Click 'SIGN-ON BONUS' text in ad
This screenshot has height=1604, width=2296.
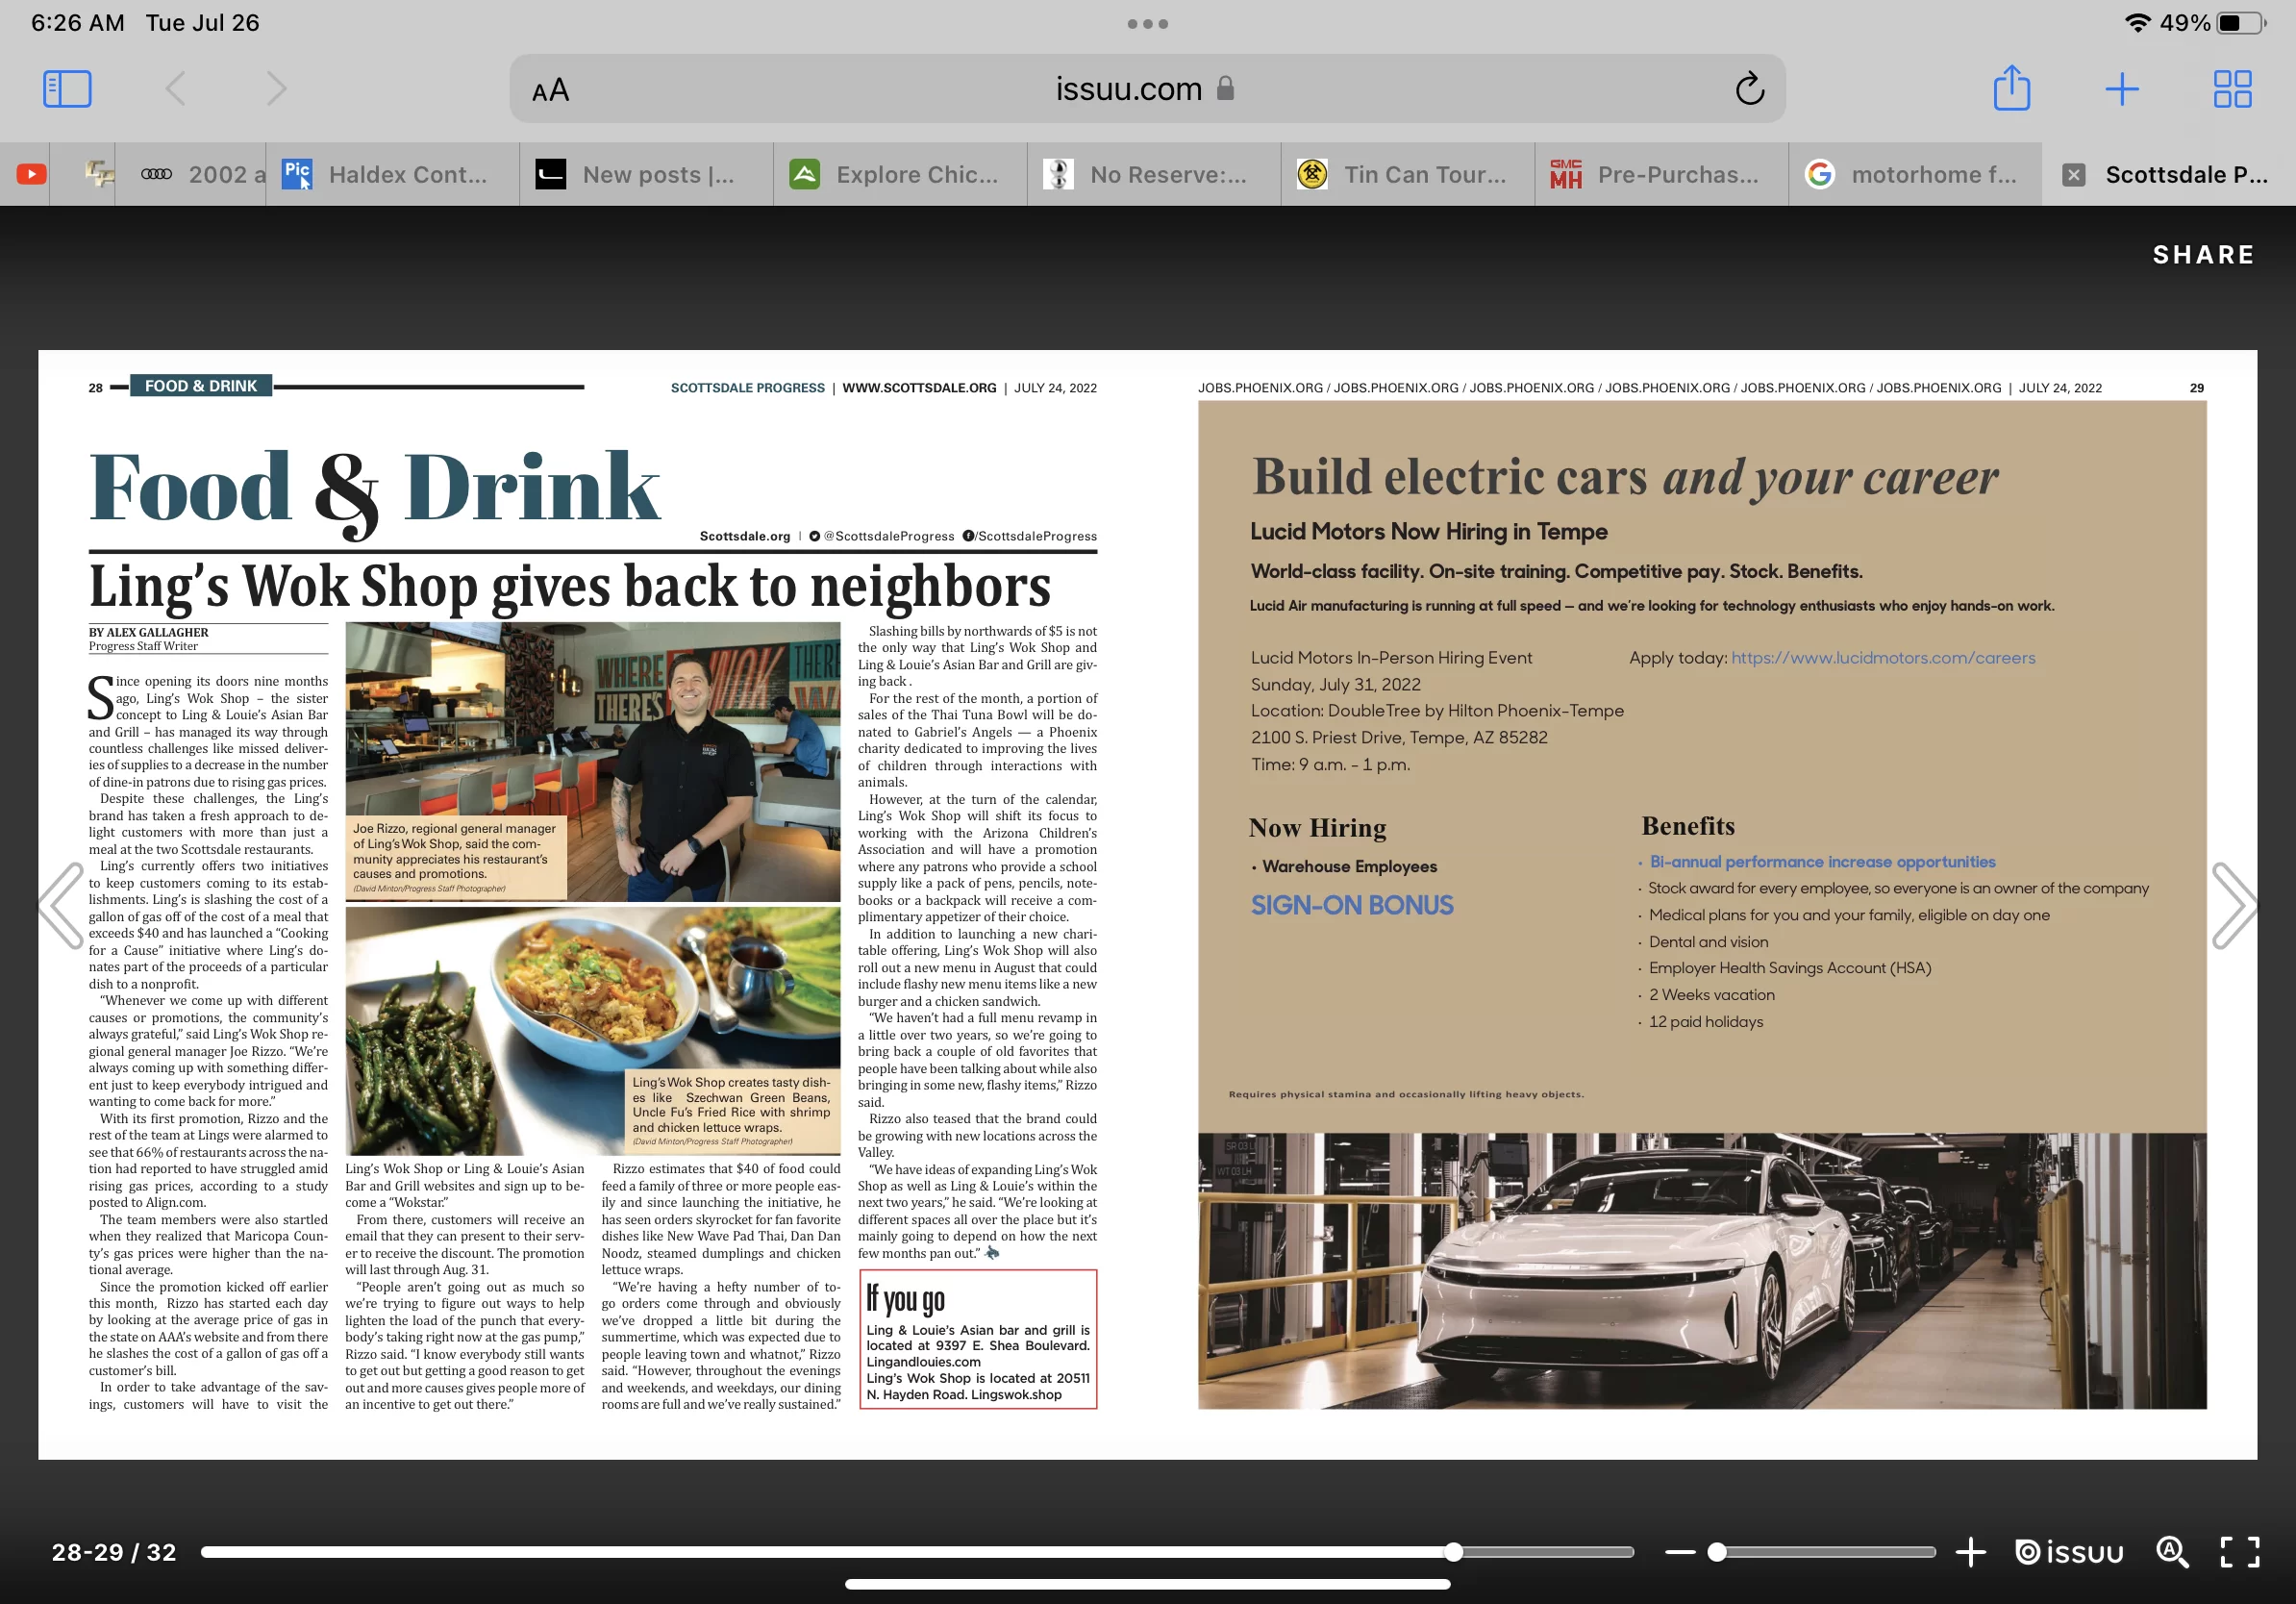pos(1352,905)
